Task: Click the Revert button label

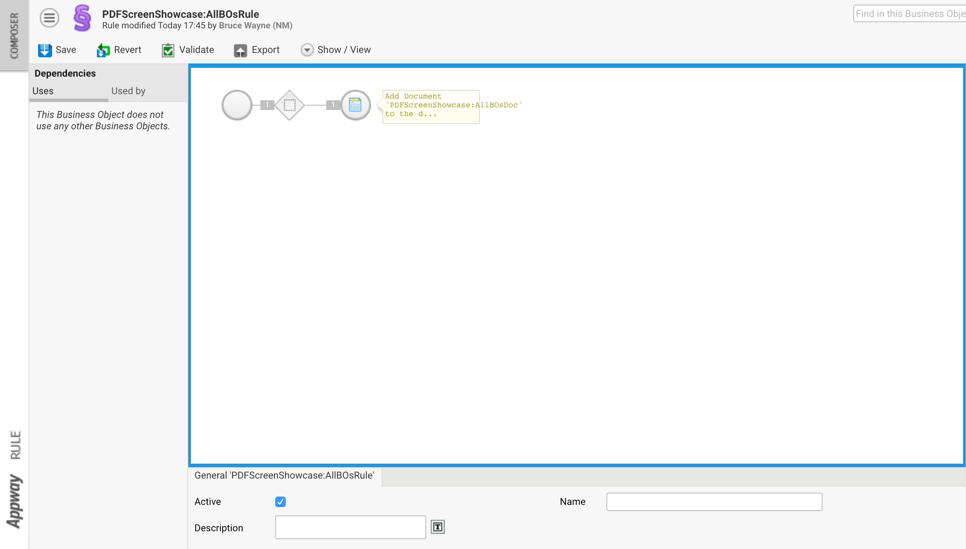Action: 128,50
